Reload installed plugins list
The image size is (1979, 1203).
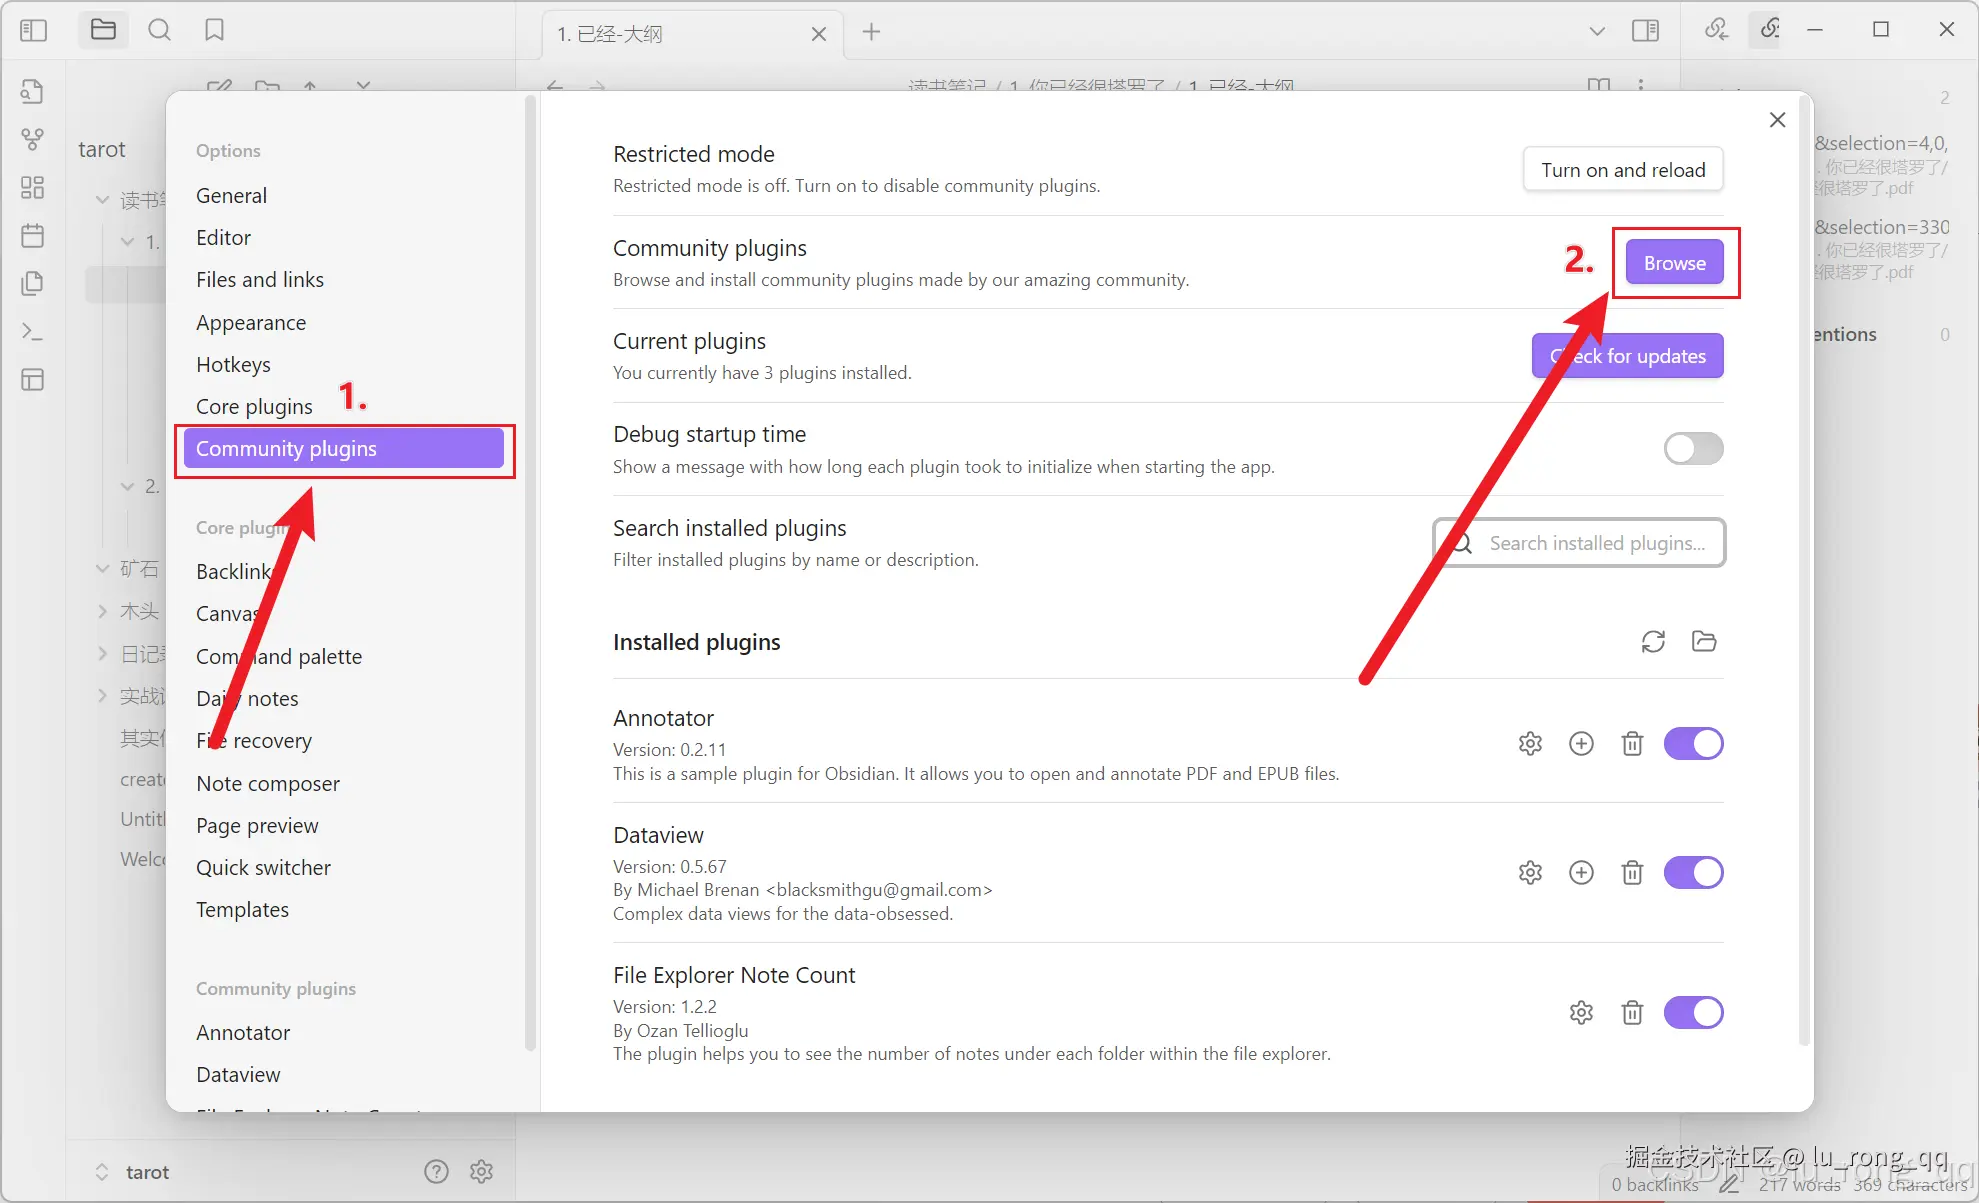pos(1653,642)
